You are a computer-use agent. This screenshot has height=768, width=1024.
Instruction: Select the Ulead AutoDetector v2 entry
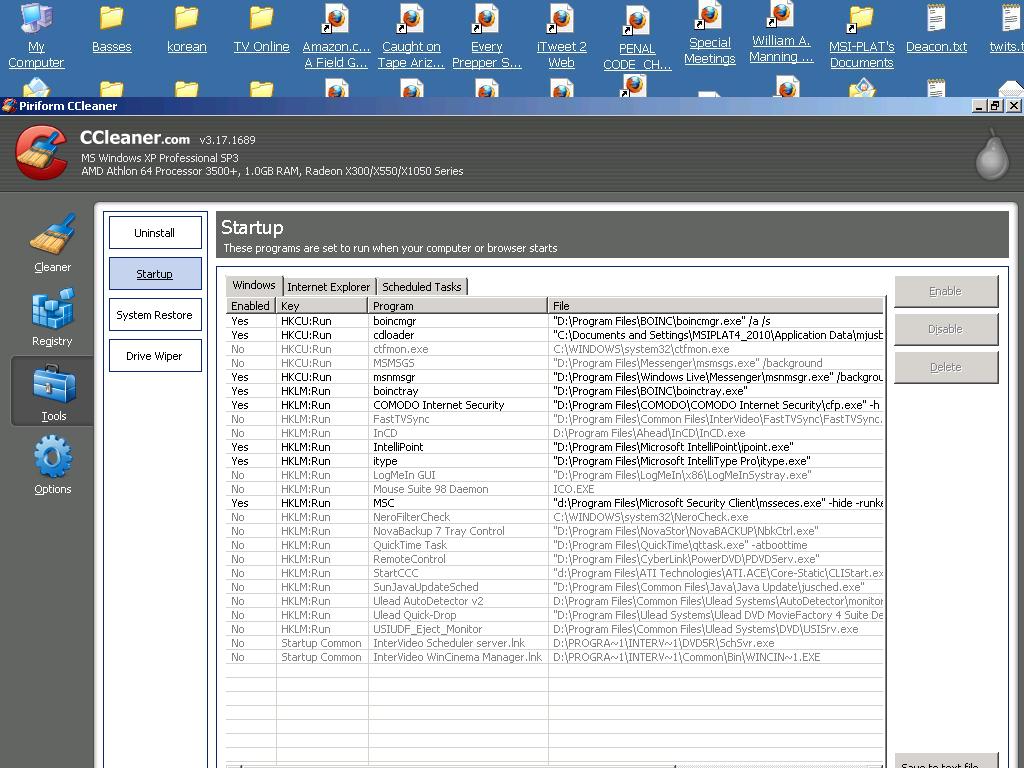point(554,601)
